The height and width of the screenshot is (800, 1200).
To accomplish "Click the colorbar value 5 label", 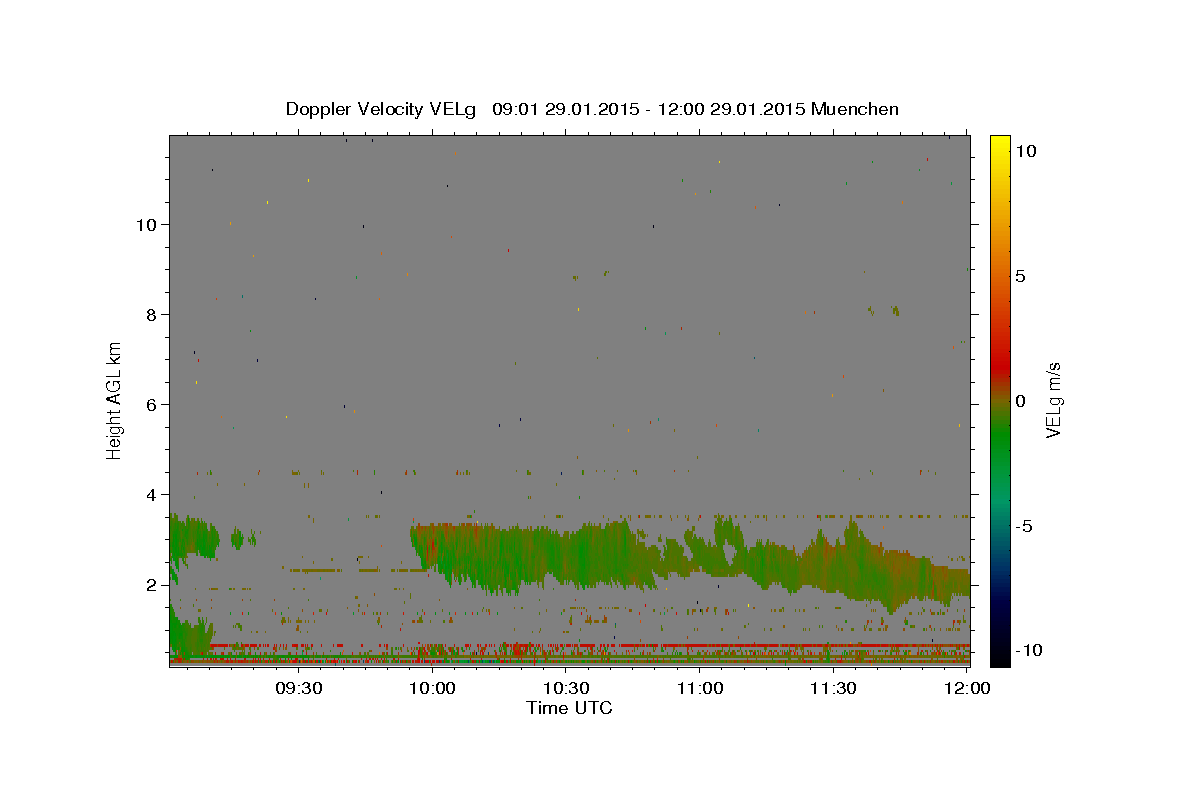I will click(x=1020, y=276).
